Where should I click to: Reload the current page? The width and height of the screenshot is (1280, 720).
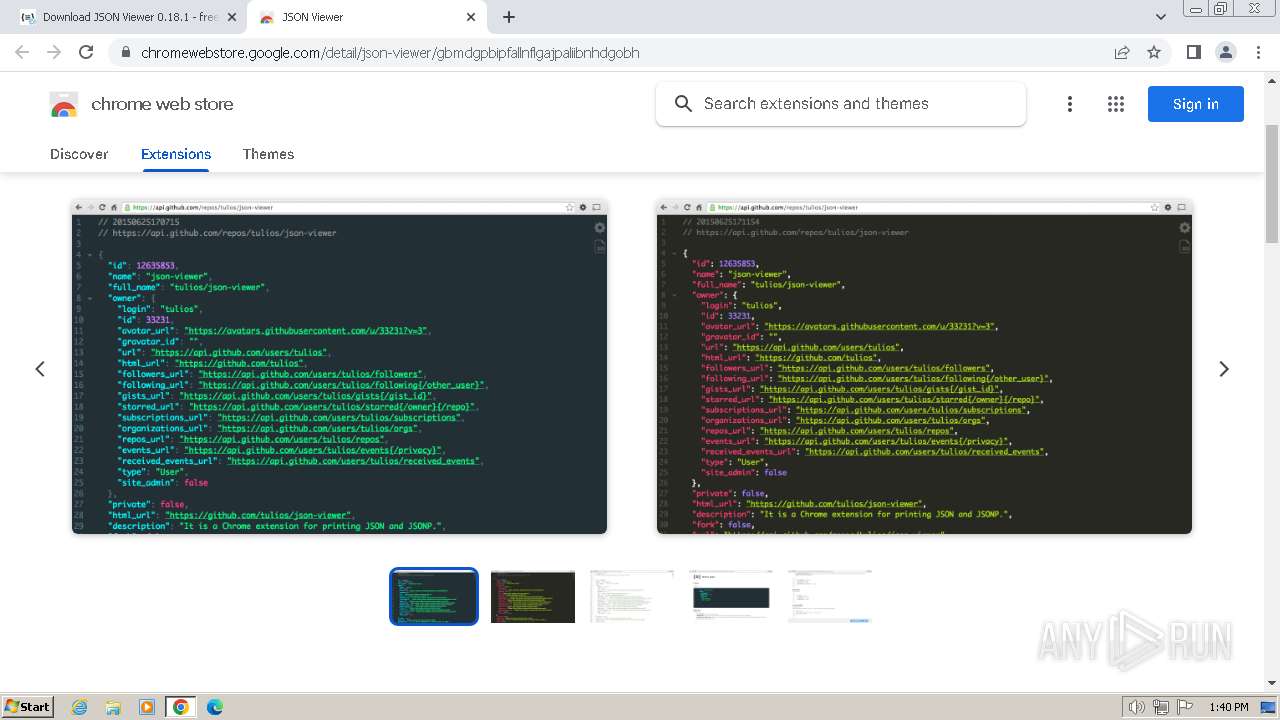(86, 52)
